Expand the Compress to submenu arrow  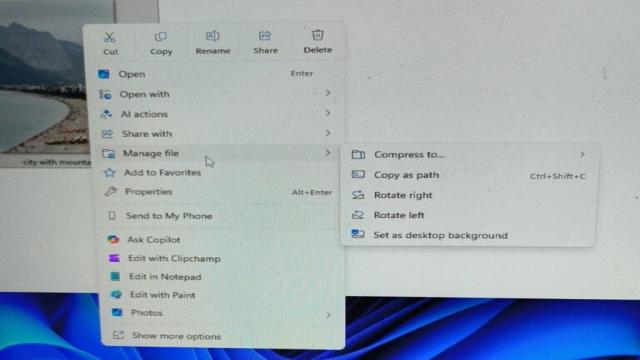(x=582, y=154)
